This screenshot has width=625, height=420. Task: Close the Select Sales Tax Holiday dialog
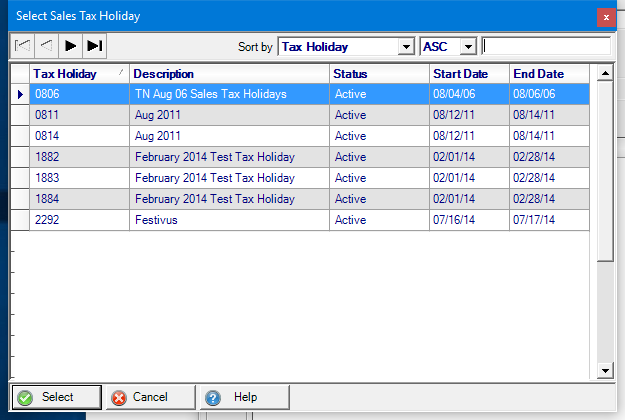605,16
